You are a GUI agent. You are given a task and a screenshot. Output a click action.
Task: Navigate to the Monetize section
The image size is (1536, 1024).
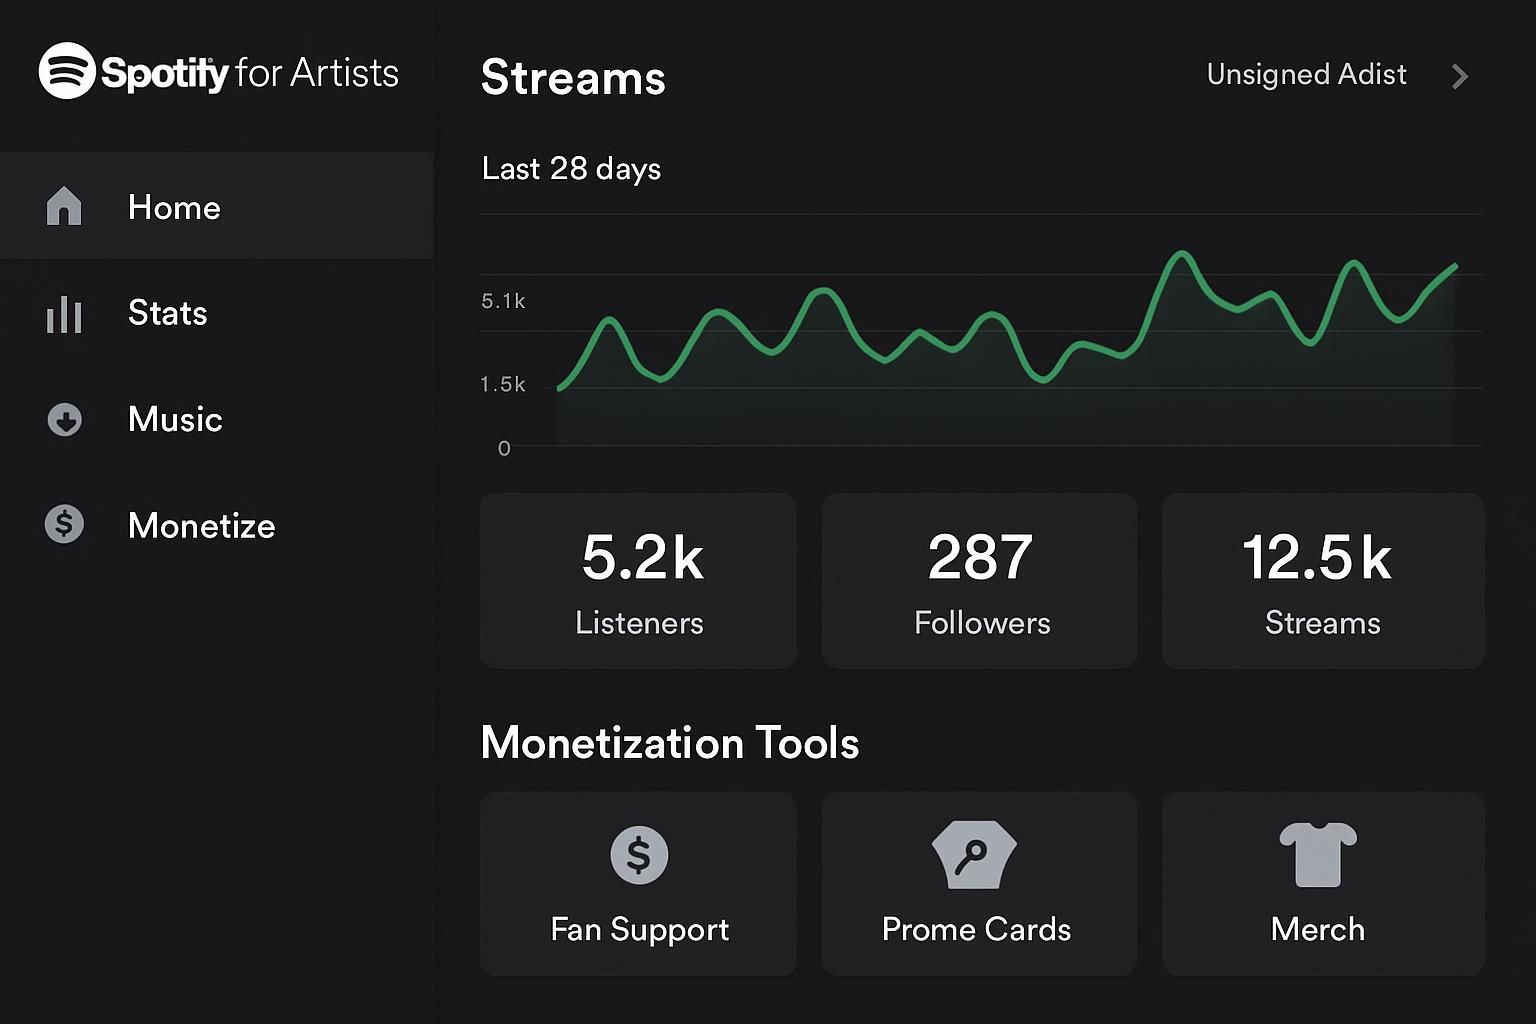pyautogui.click(x=201, y=525)
